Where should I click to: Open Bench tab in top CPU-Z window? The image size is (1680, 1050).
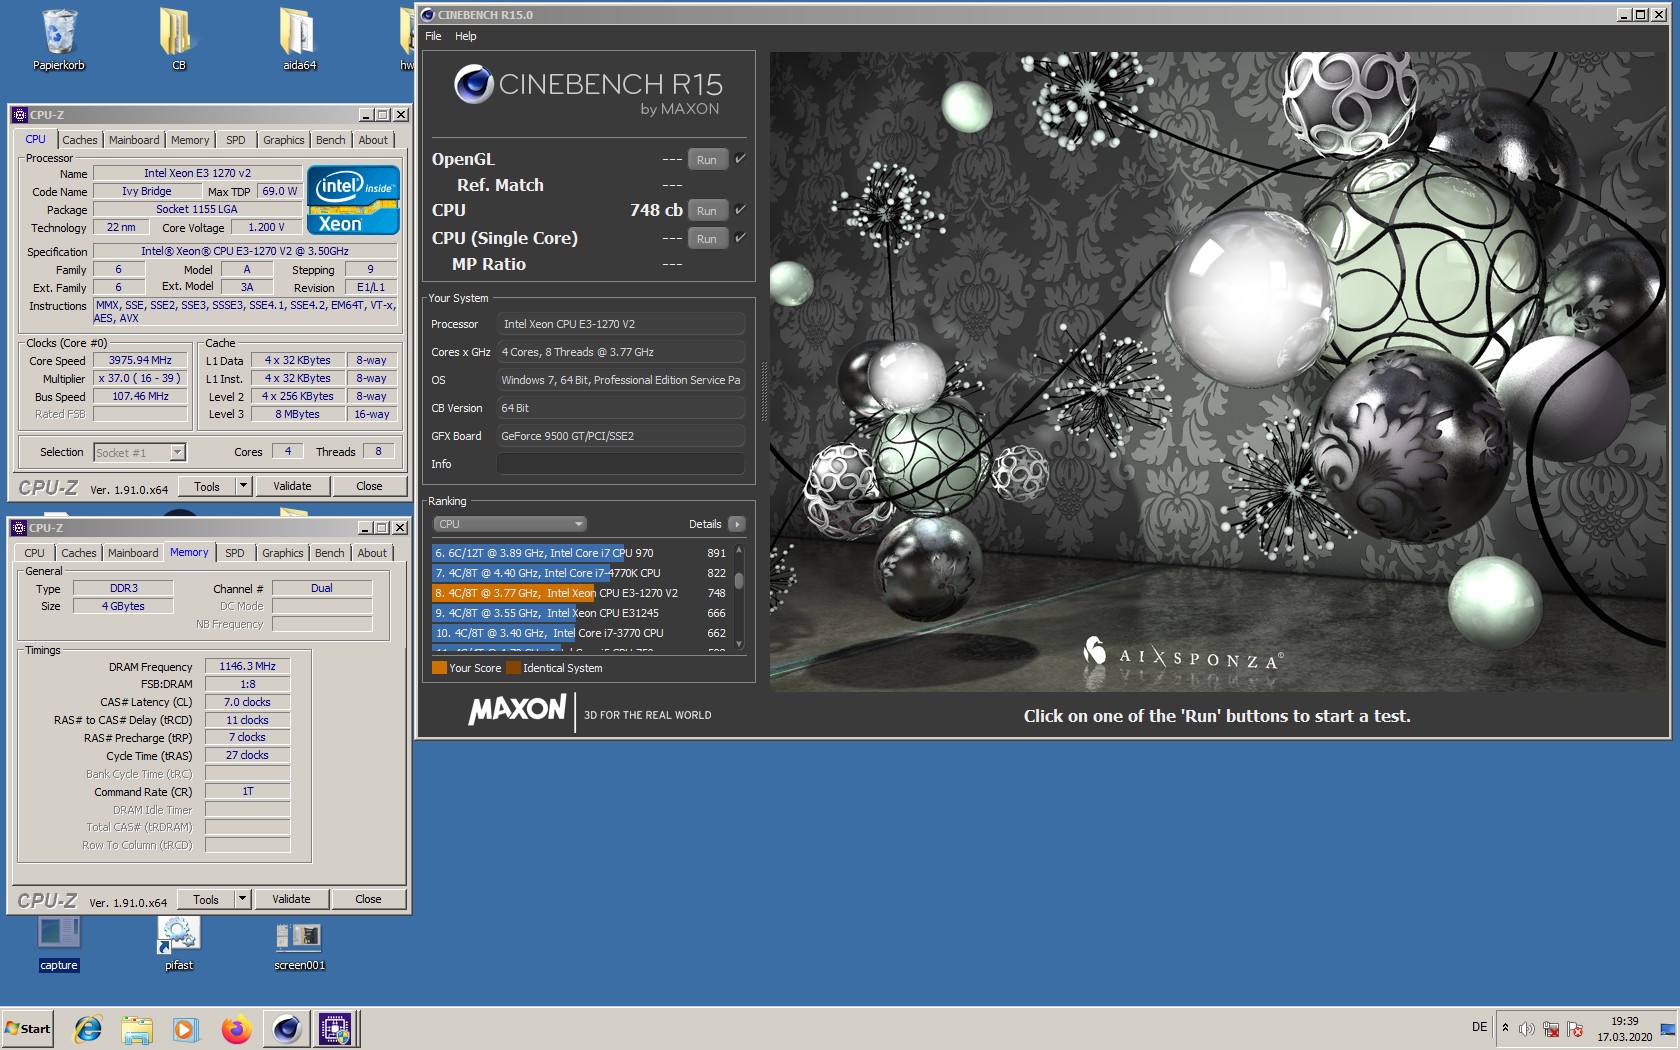tap(331, 140)
